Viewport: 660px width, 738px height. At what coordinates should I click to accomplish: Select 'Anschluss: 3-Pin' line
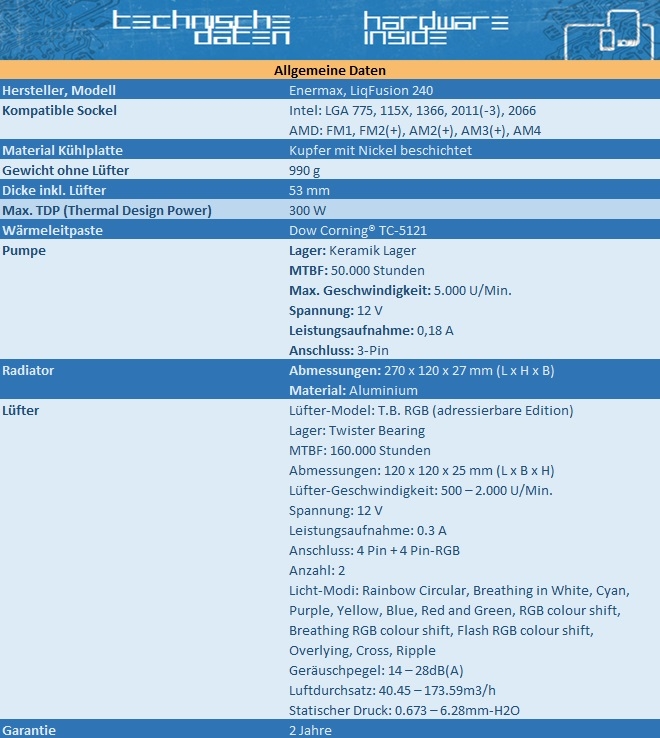click(x=338, y=351)
